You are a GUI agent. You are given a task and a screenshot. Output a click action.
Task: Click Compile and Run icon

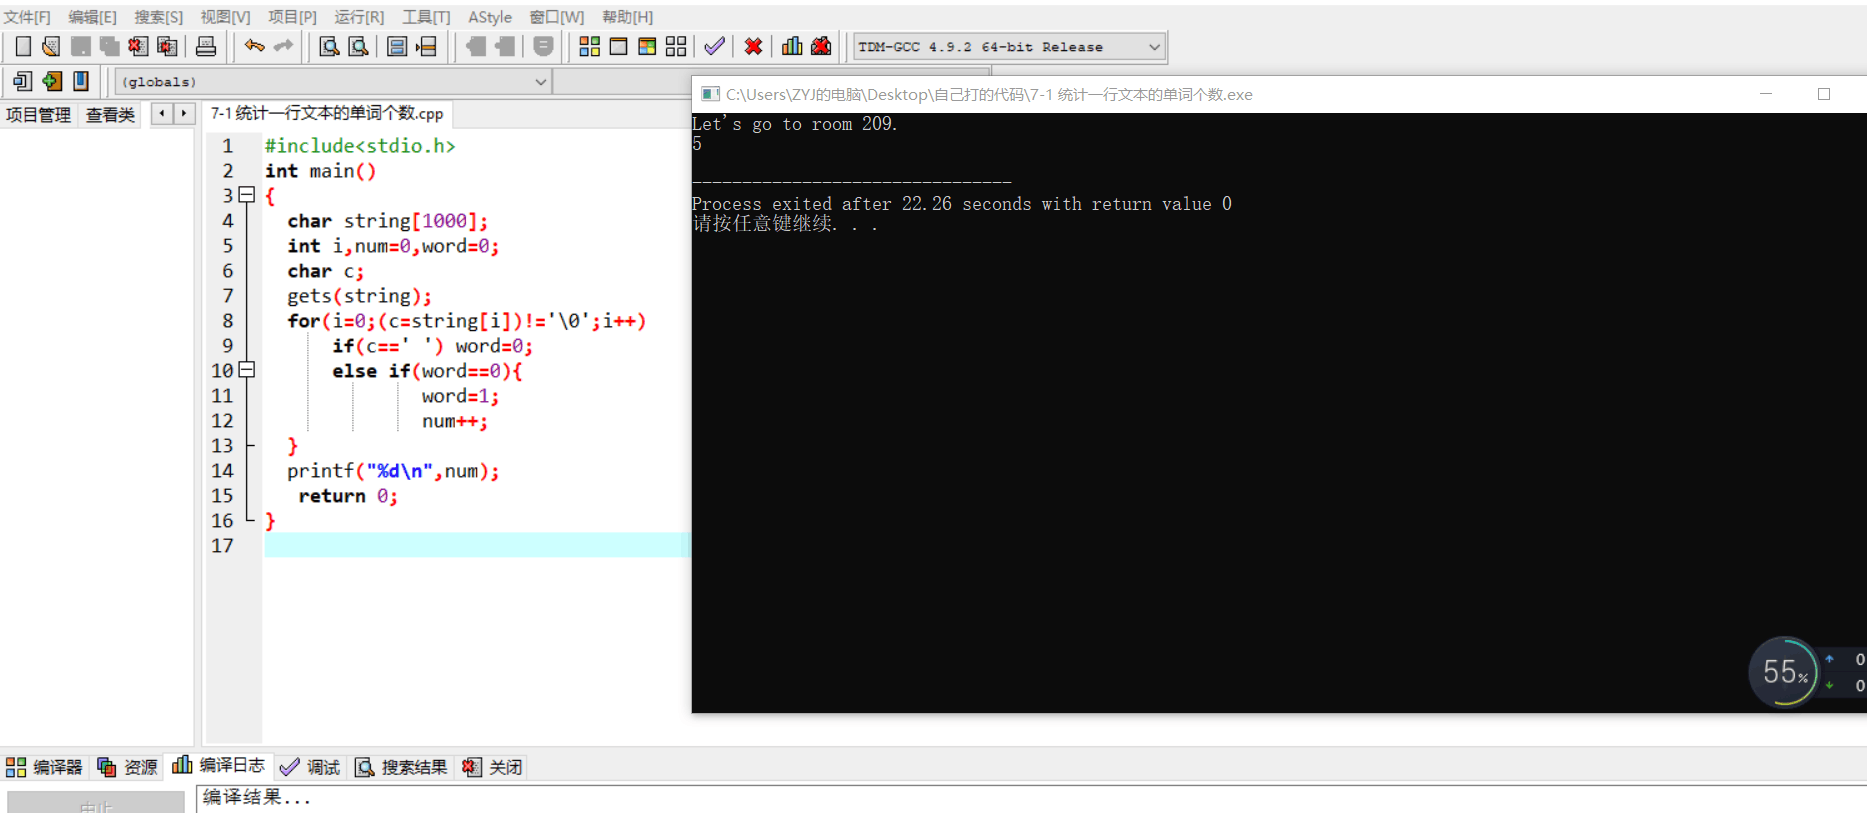[x=647, y=46]
